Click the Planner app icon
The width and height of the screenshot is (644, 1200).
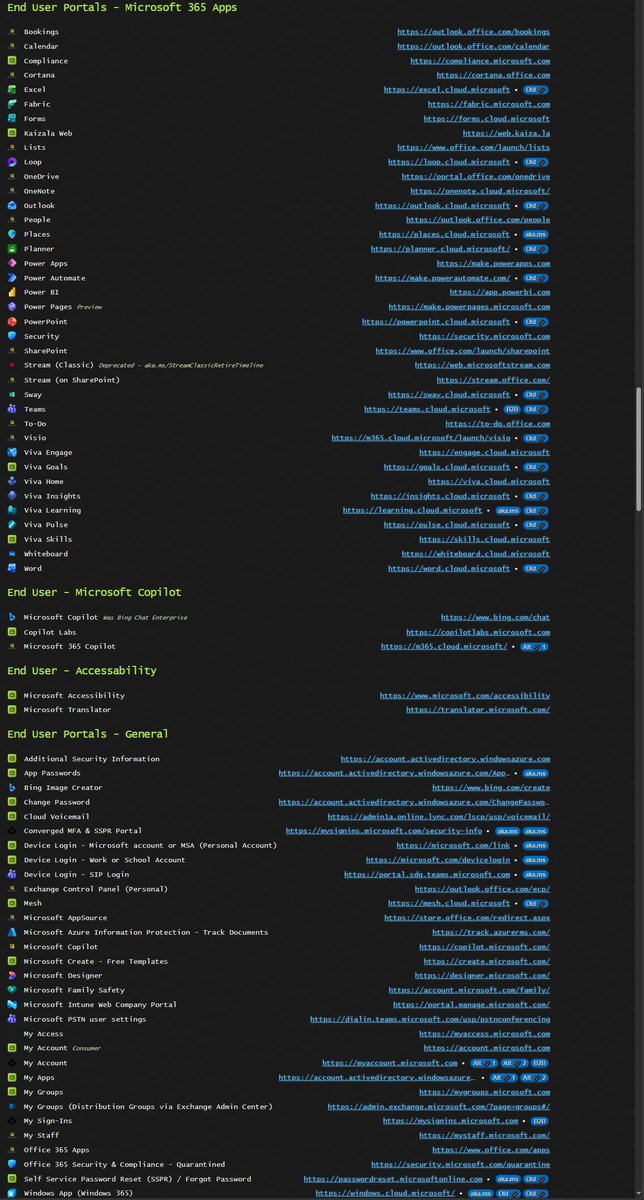[12, 249]
